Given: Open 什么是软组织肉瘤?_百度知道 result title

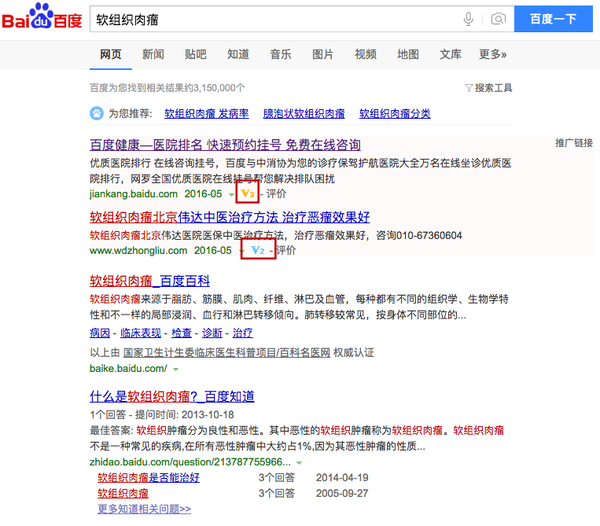Looking at the screenshot, I should 172,396.
